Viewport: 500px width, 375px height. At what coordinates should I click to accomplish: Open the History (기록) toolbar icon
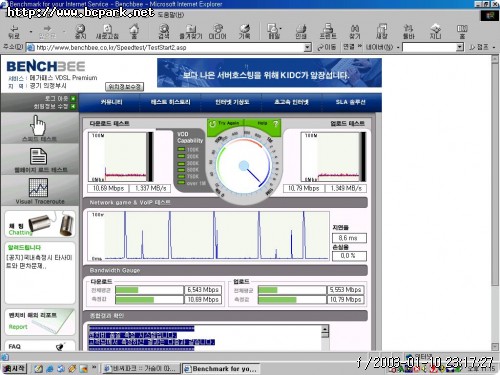pyautogui.click(x=244, y=32)
